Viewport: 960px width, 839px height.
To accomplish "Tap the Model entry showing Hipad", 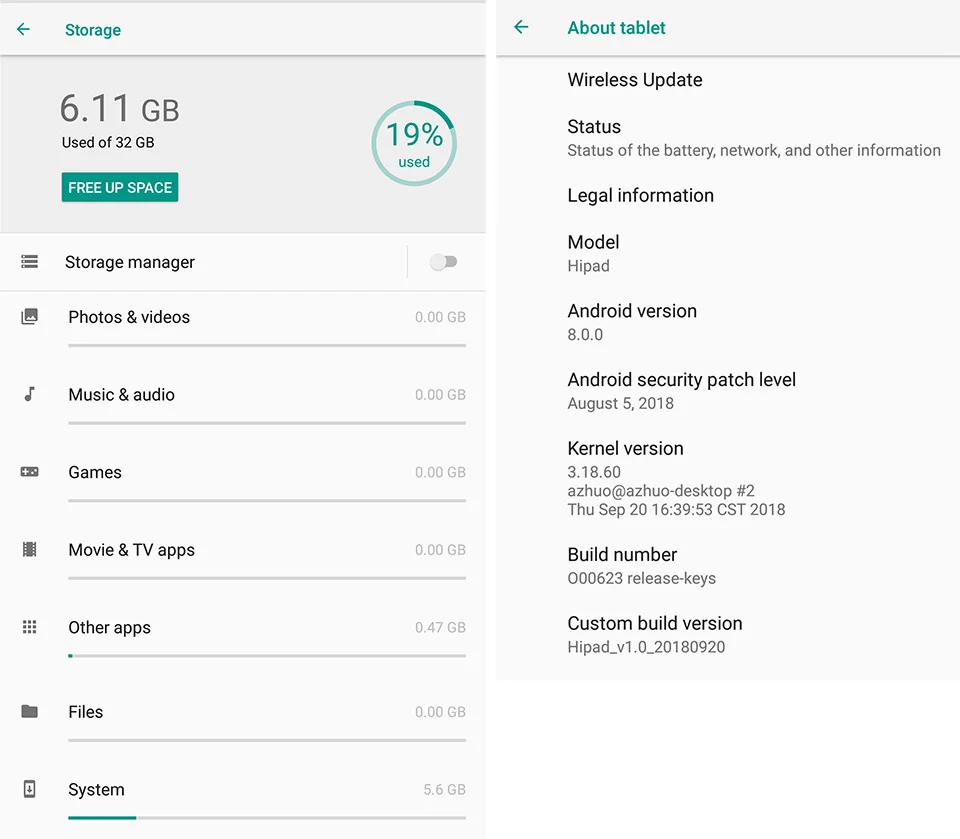I will tap(728, 254).
